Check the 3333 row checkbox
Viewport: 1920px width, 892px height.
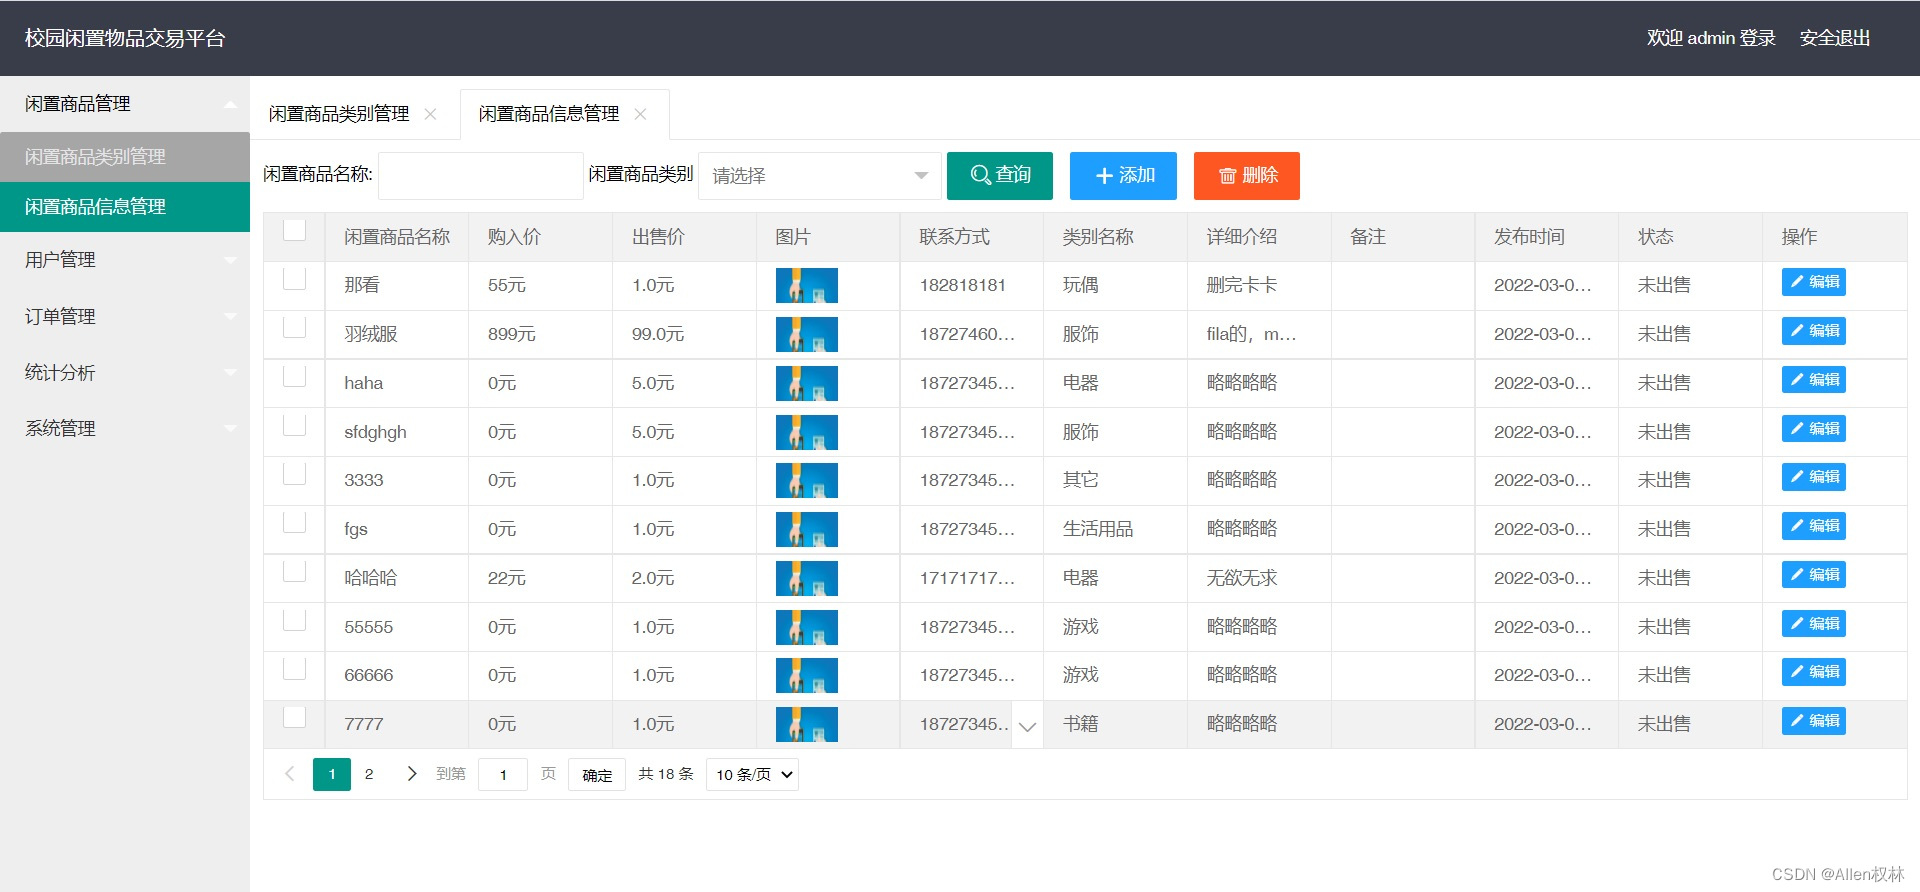coord(294,474)
